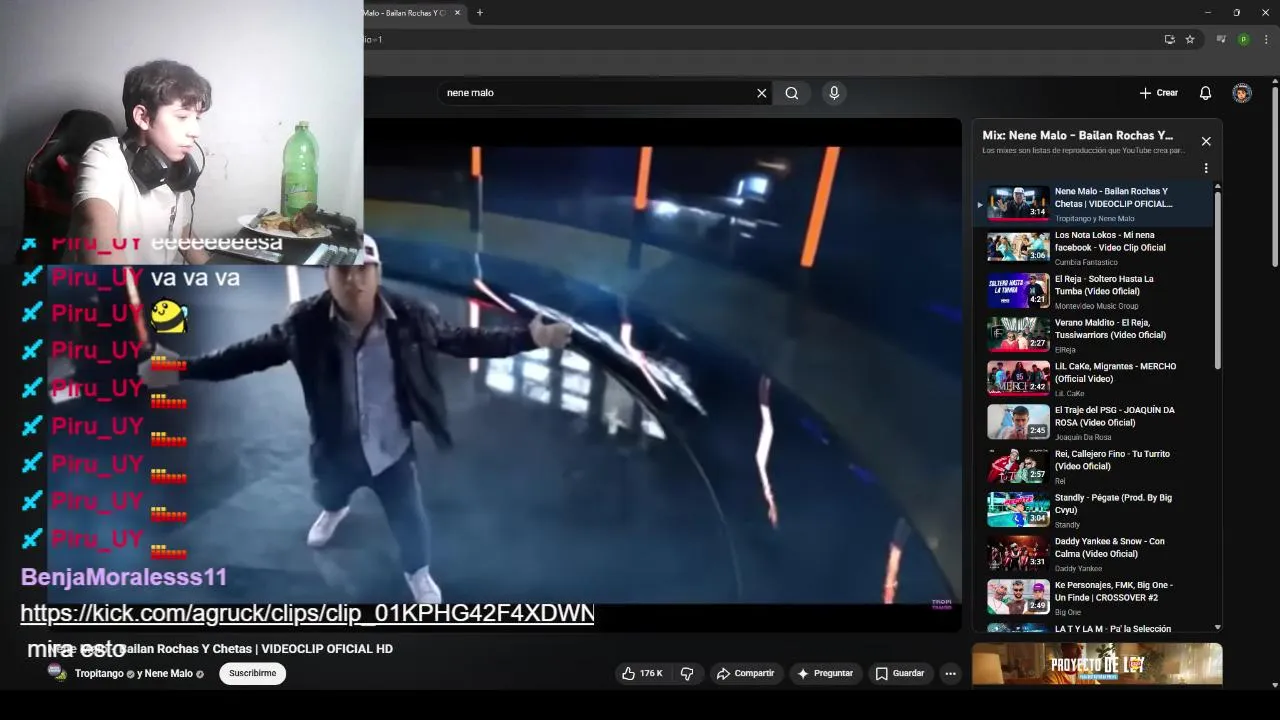The width and height of the screenshot is (1280, 720).
Task: Like the video with 176 K likes
Action: pyautogui.click(x=642, y=674)
